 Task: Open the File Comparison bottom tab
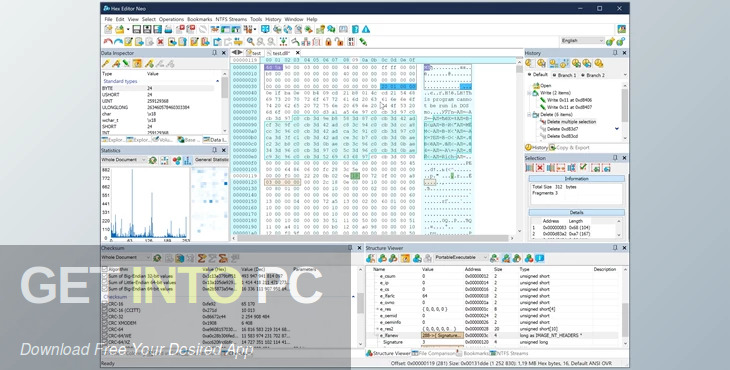(x=434, y=354)
